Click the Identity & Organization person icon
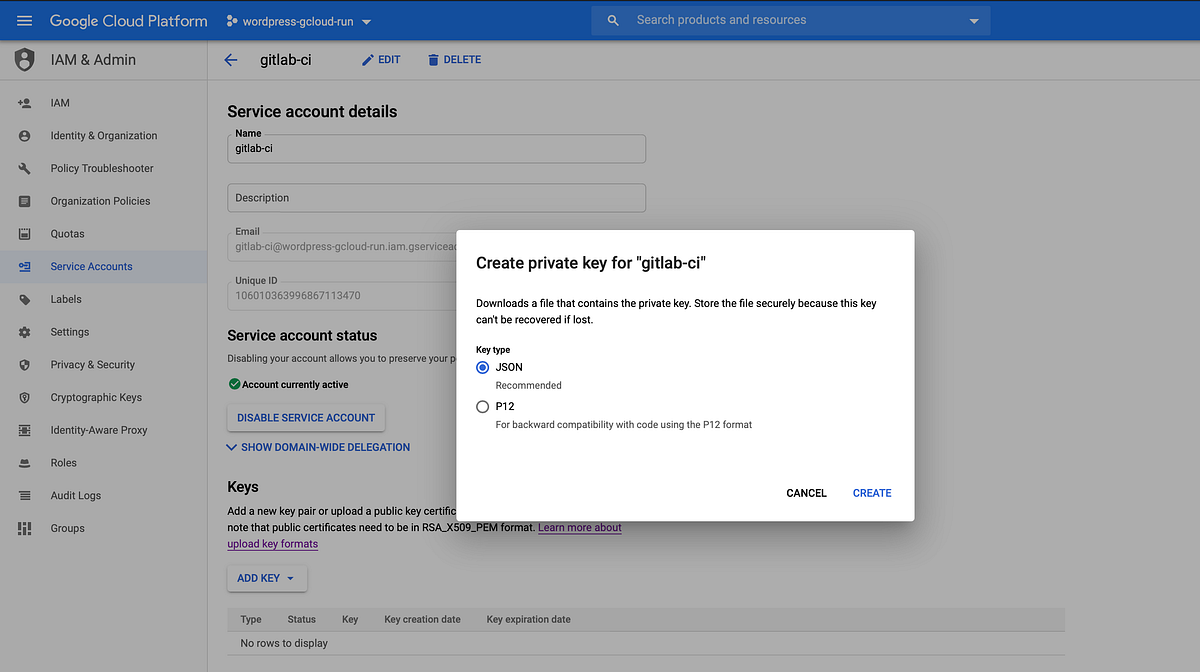The width and height of the screenshot is (1200, 672). coord(25,136)
